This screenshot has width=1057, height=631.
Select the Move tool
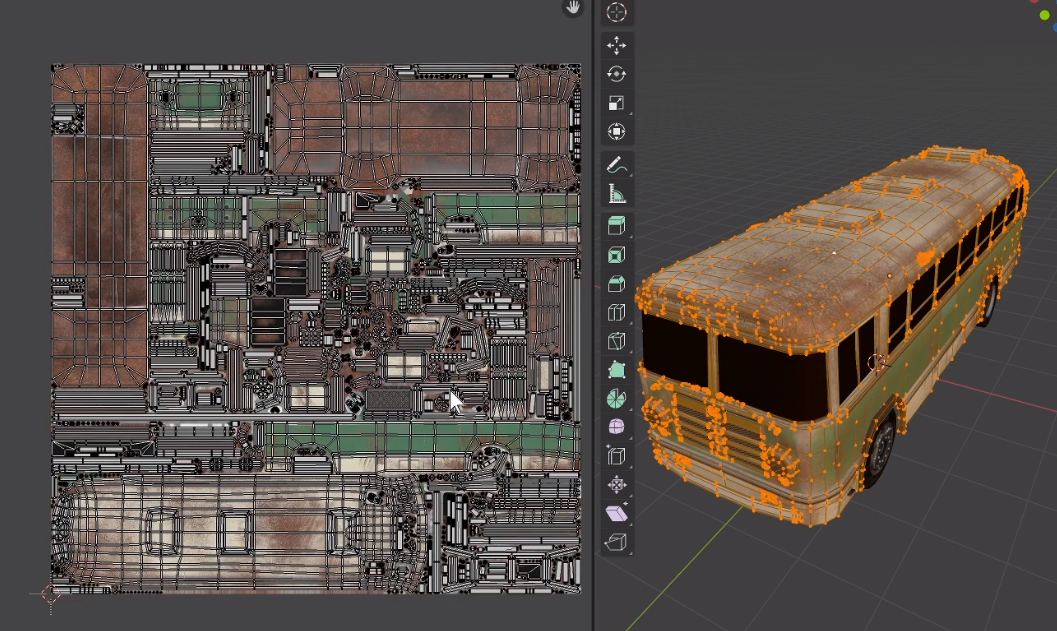point(616,45)
